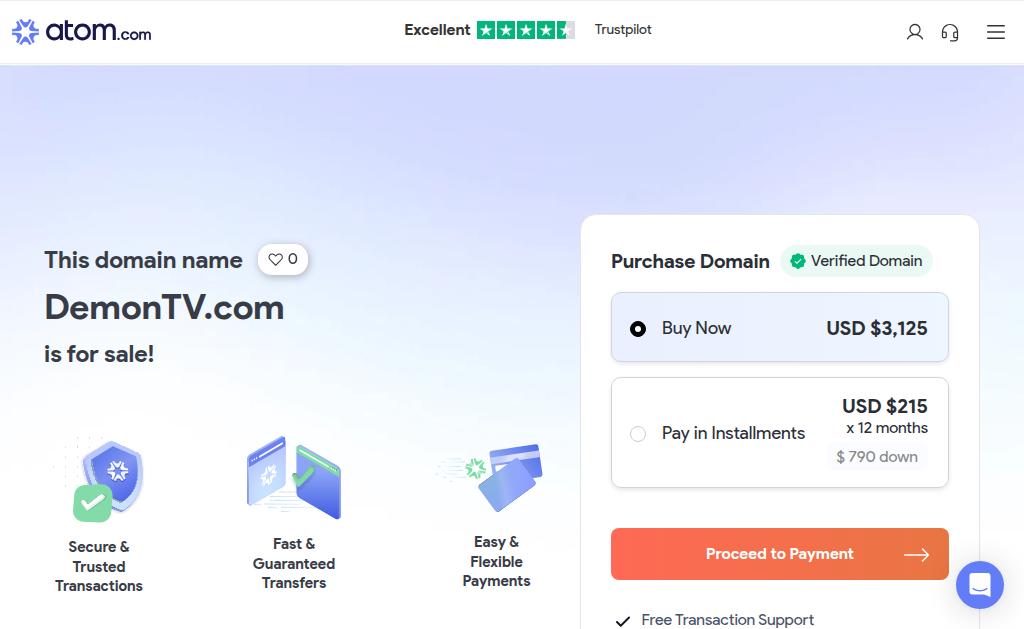Viewport: 1024px width, 629px height.
Task: Click the atom.com wordmark text
Action: coord(99,31)
